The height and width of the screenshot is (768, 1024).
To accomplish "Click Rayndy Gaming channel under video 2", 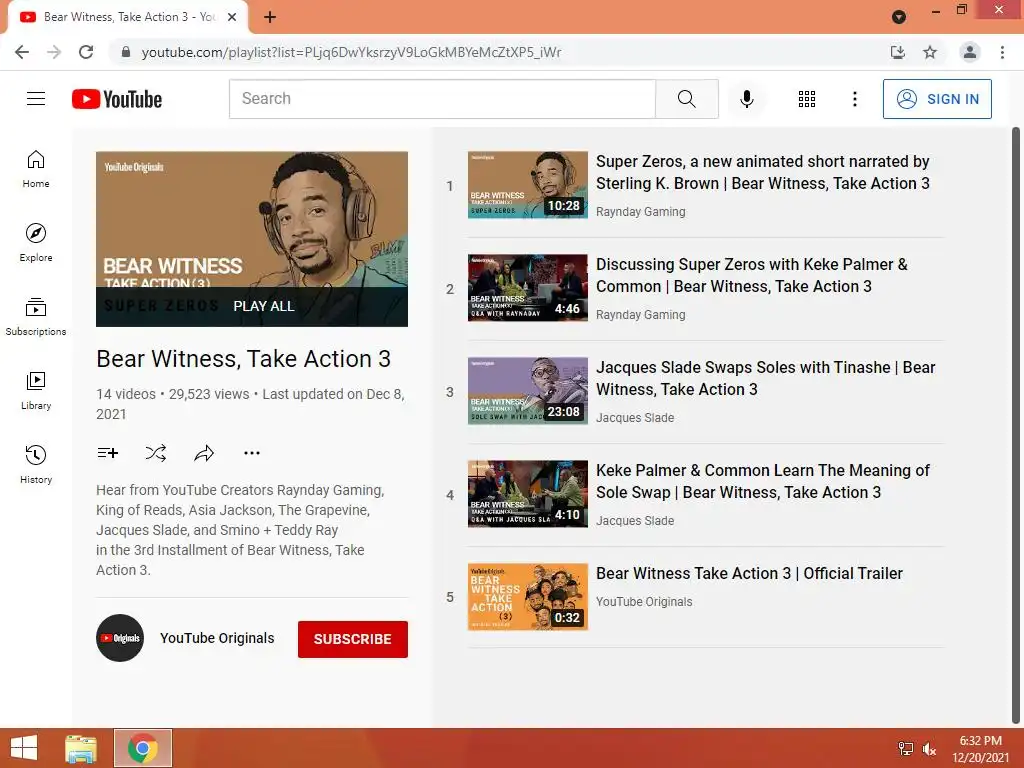I will [x=641, y=315].
